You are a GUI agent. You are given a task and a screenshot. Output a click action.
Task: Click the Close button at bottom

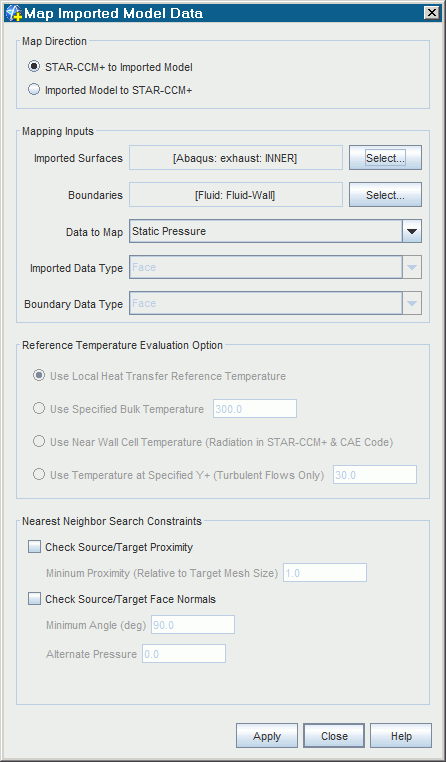(334, 736)
